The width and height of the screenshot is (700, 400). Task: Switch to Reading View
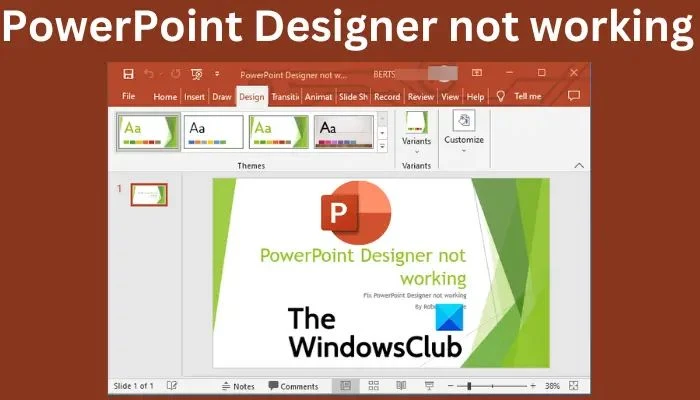(x=401, y=386)
